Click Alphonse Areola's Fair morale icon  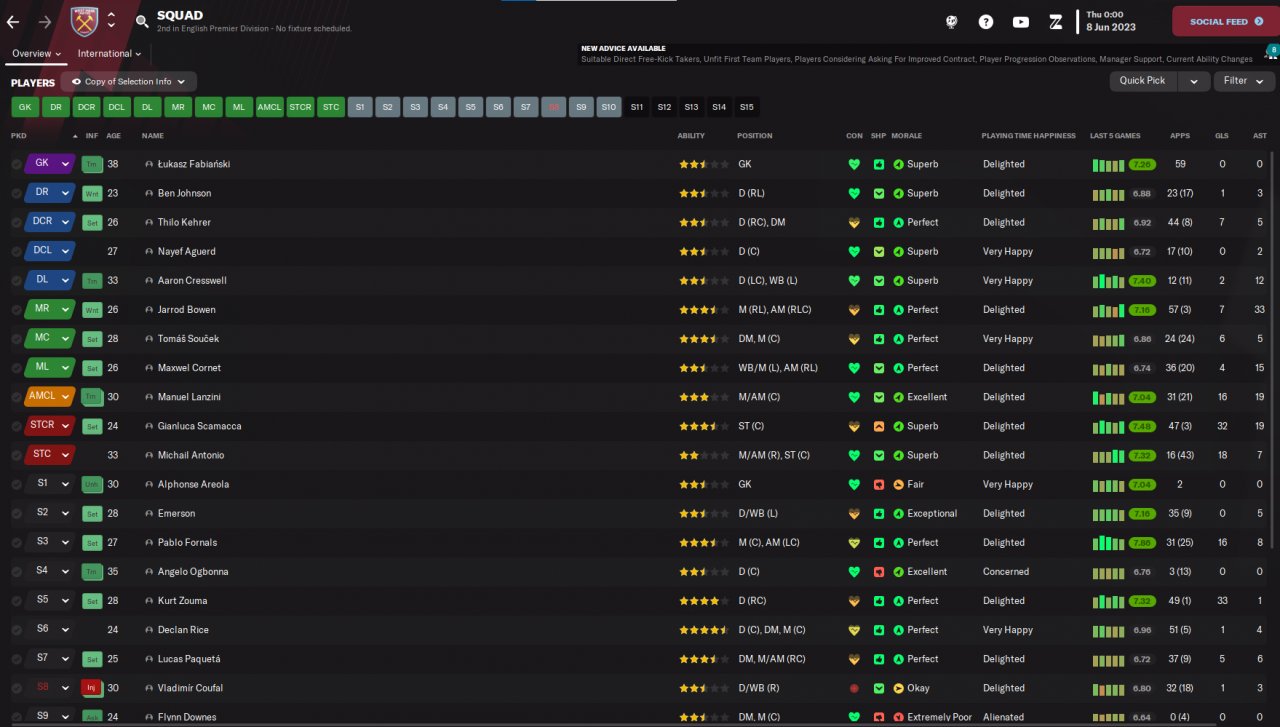(898, 484)
